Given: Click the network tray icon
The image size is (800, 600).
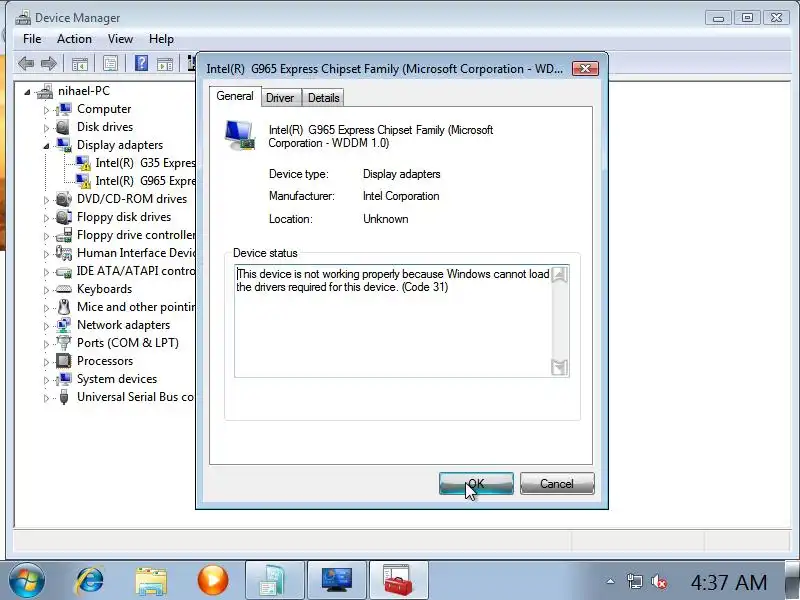Looking at the screenshot, I should click(634, 582).
